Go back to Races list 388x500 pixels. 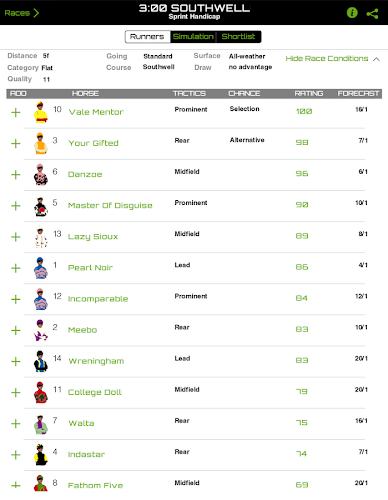coord(21,13)
